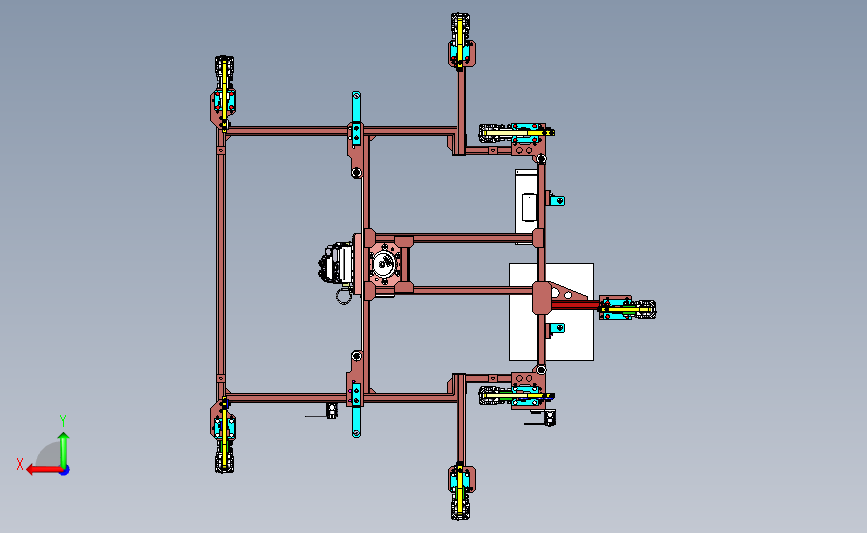
Task: Select the triangular gusset plate with holes
Action: coord(568,292)
